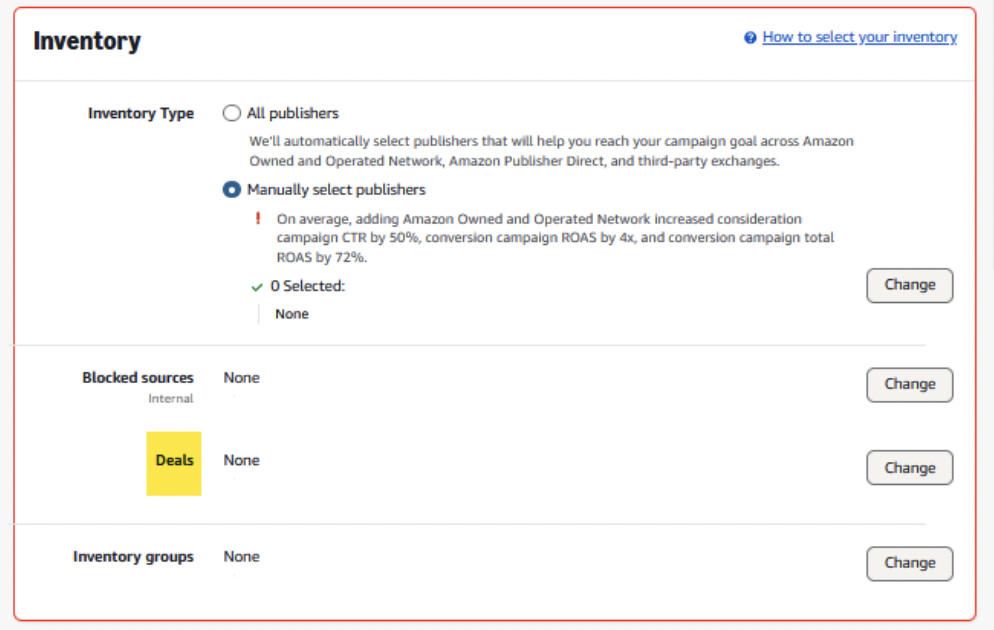Click None value beside Blocked sources
Viewport: 994px width, 630px height.
point(242,378)
